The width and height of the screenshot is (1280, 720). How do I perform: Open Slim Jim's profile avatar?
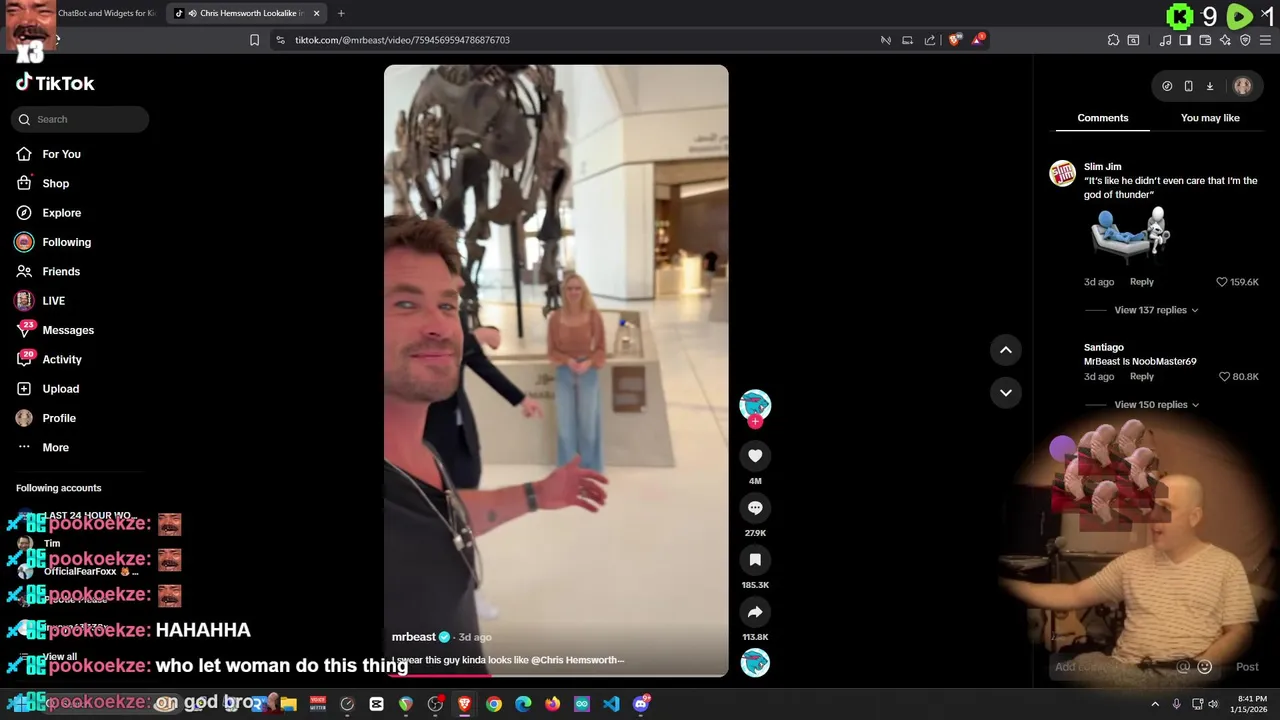click(1062, 173)
